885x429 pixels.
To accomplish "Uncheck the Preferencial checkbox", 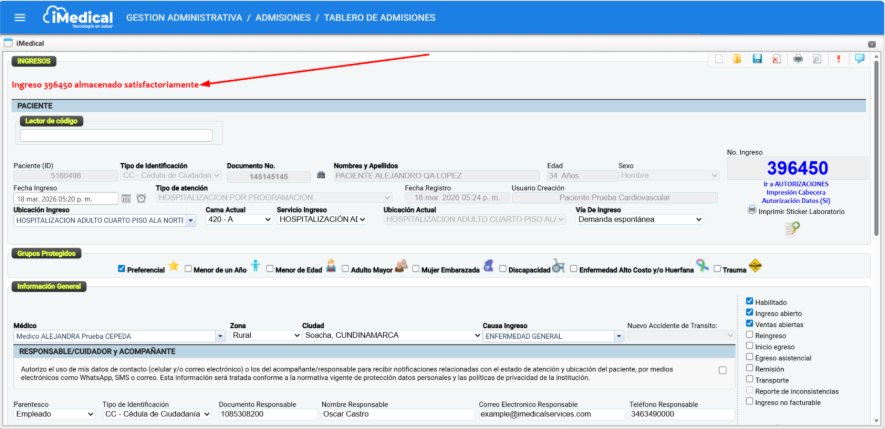I will pyautogui.click(x=122, y=268).
